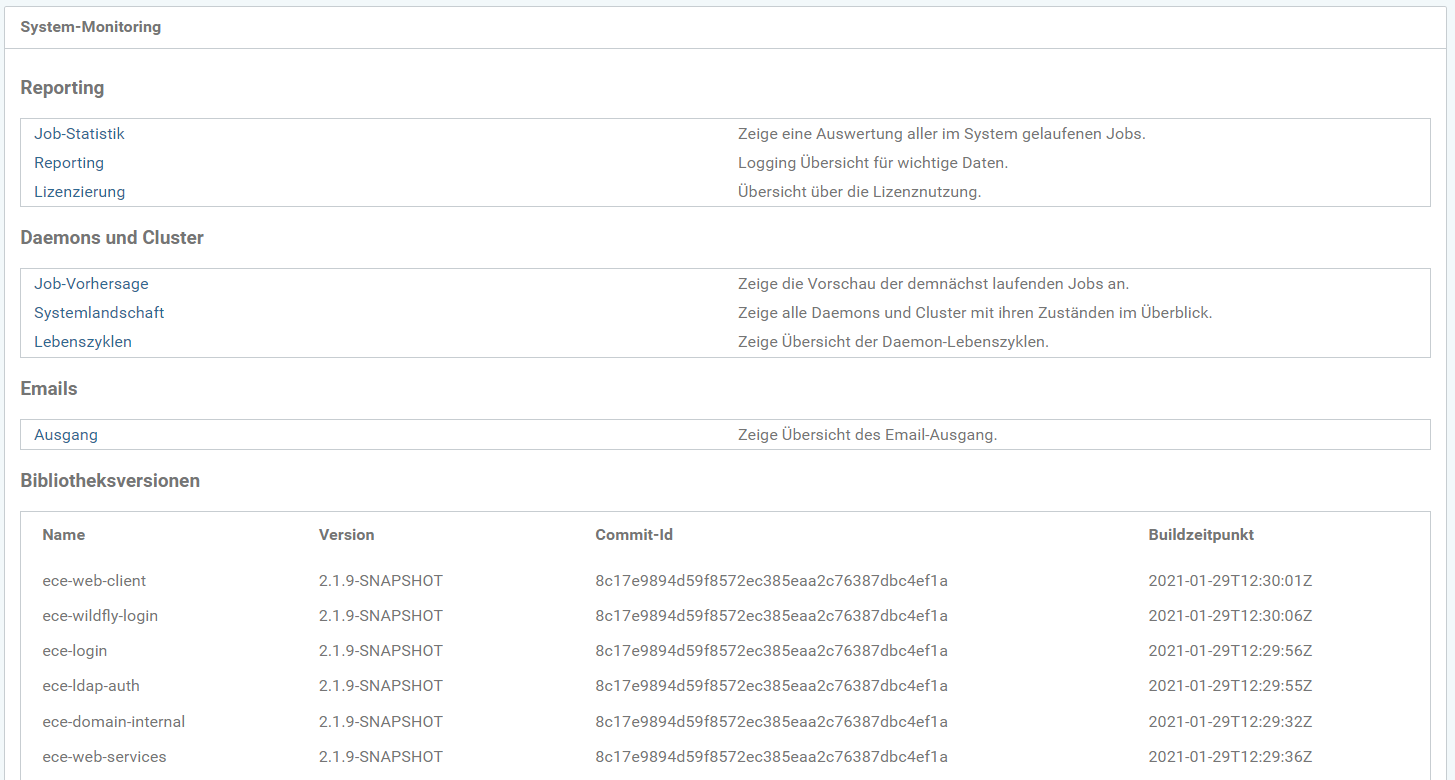
Task: Select the ece-wildfly-login library name
Action: pos(100,616)
